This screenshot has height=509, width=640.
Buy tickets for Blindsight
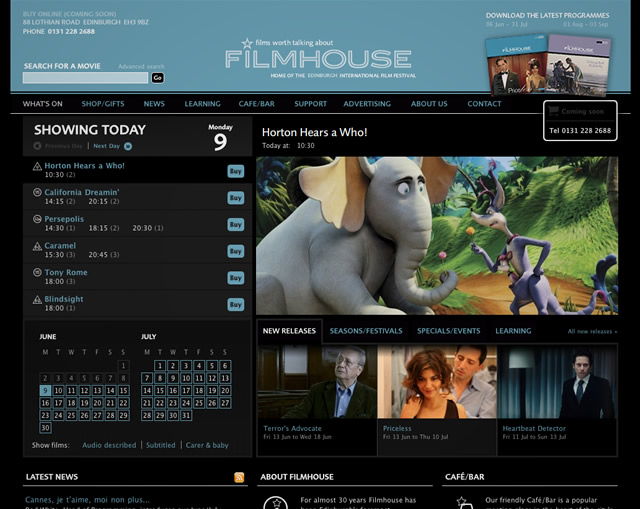tap(236, 305)
